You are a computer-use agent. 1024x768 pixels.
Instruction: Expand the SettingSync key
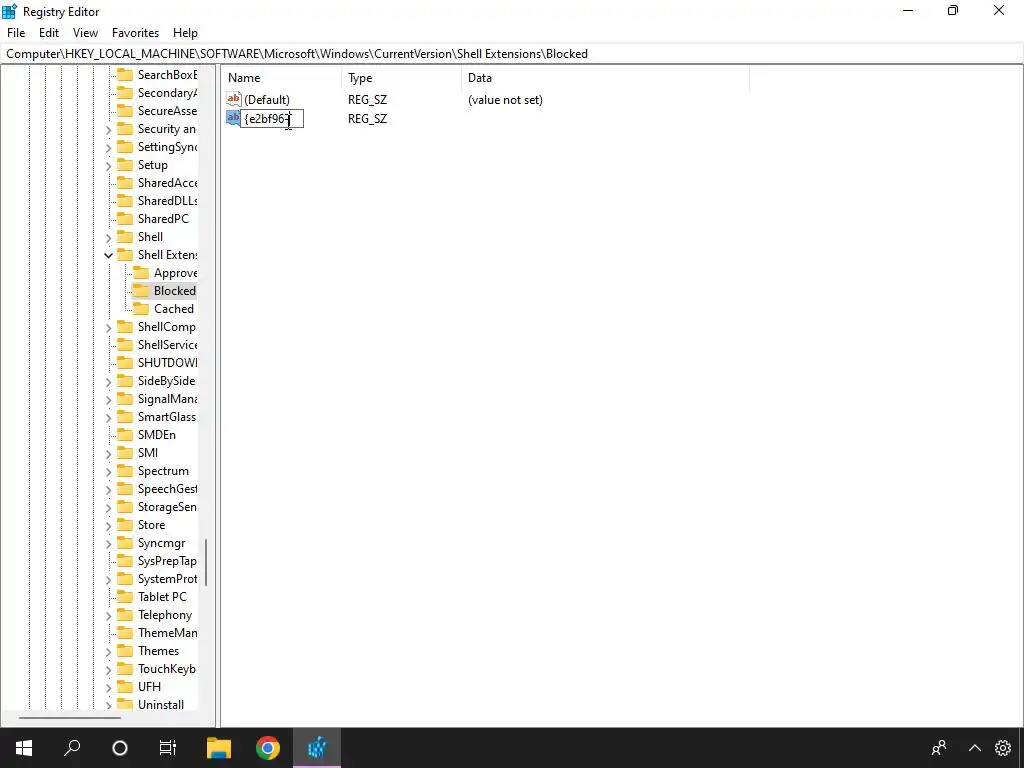pyautogui.click(x=108, y=148)
